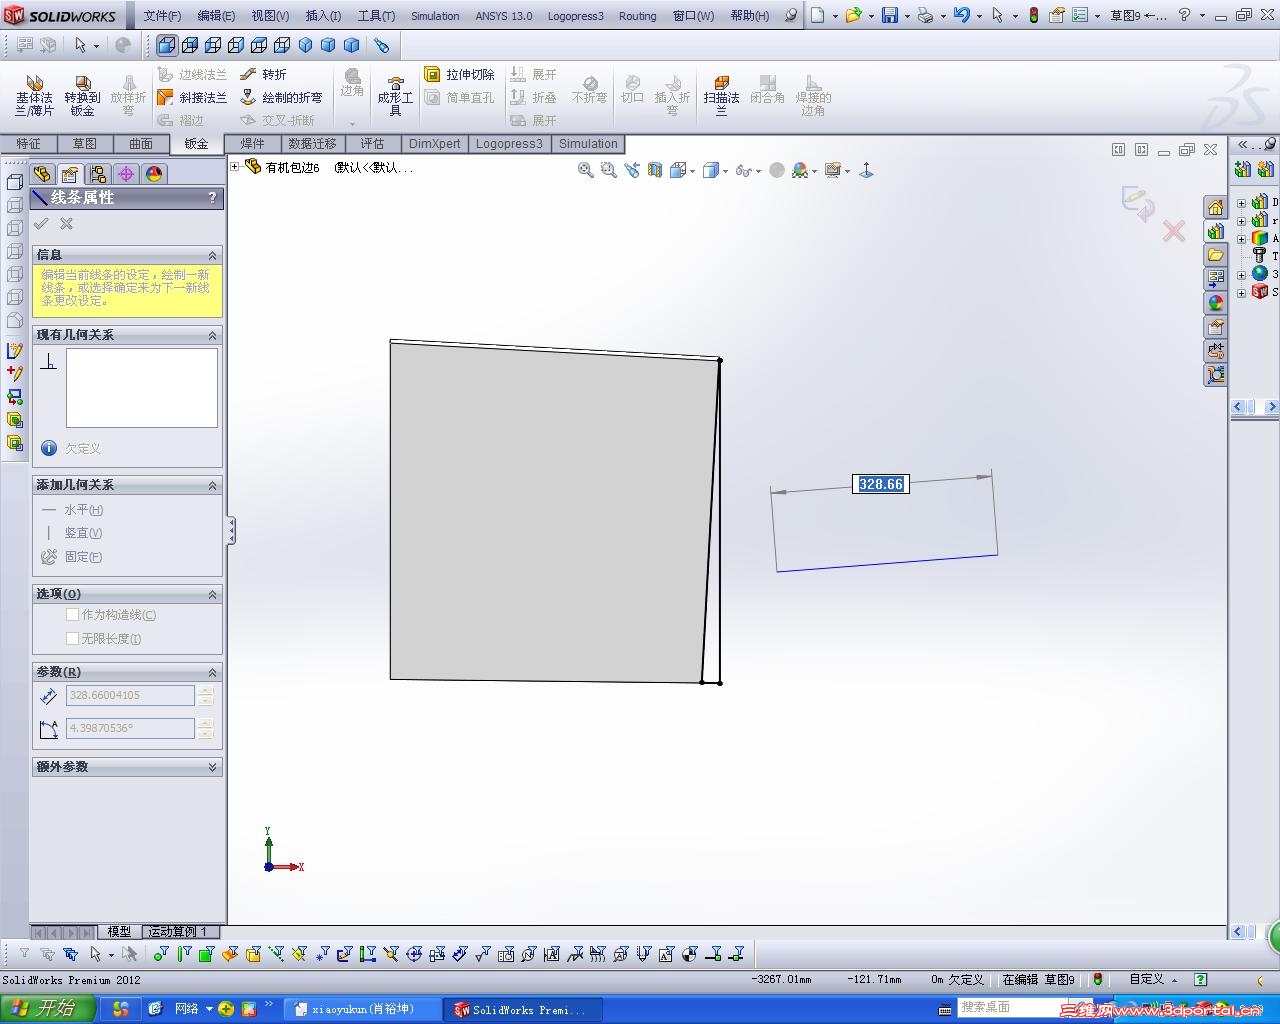Image resolution: width=1280 pixels, height=1024 pixels.
Task: Select the Section View icon
Action: pyautogui.click(x=655, y=170)
